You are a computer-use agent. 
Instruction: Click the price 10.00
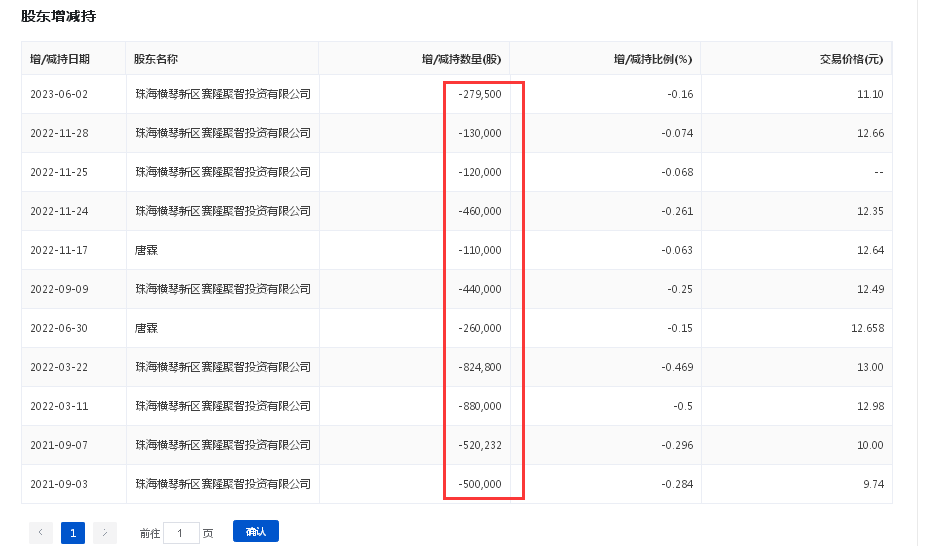pos(870,445)
